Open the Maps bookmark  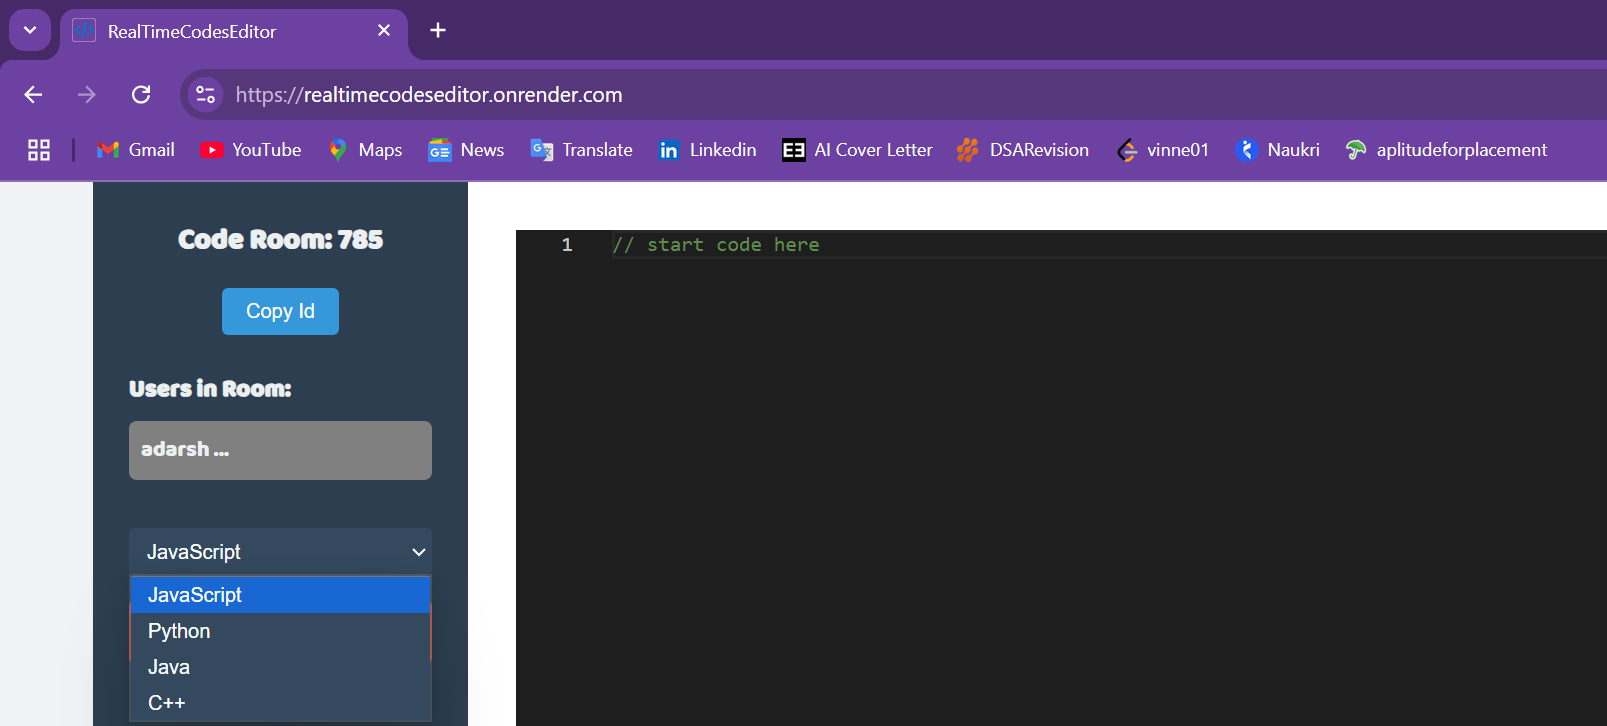365,150
